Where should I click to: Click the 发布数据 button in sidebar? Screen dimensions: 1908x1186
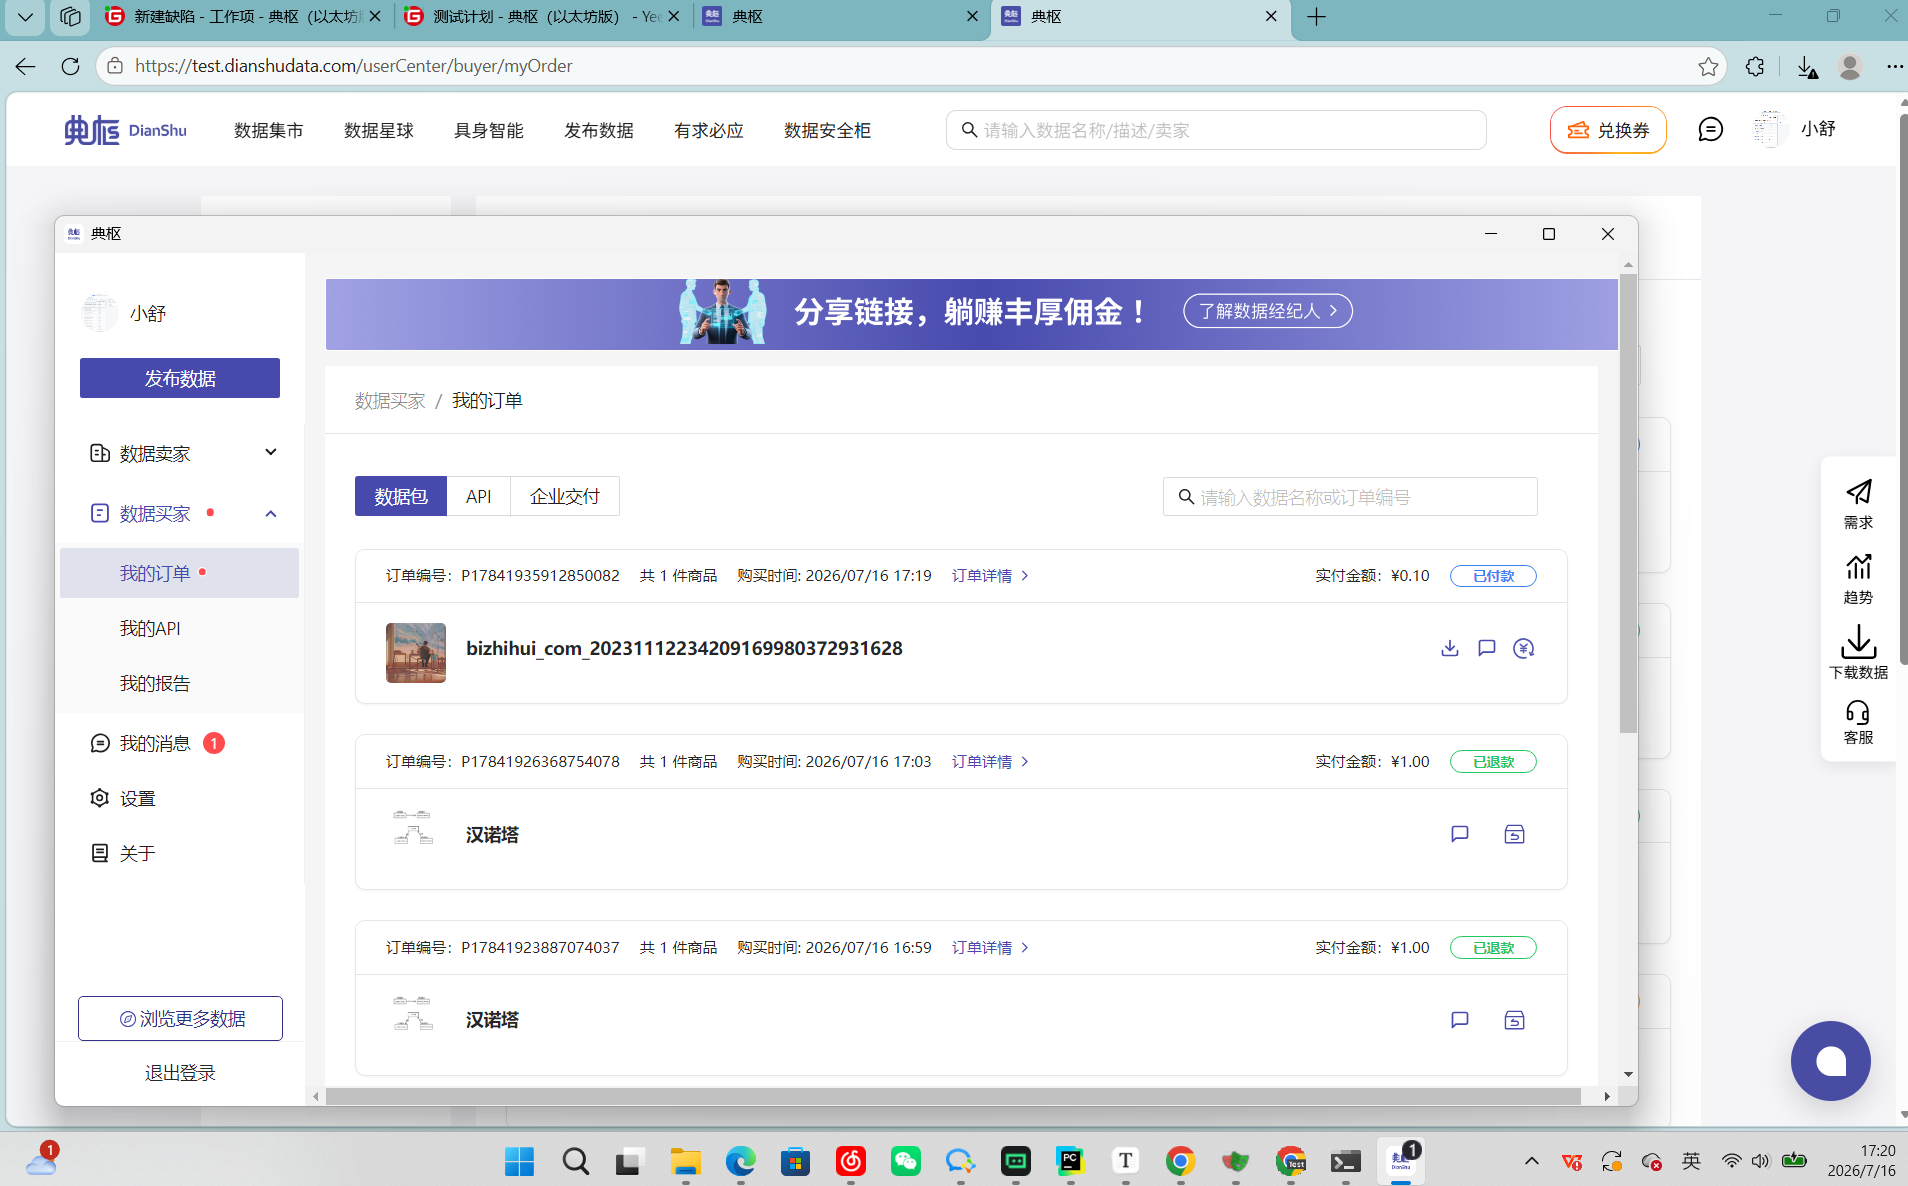pyautogui.click(x=180, y=378)
